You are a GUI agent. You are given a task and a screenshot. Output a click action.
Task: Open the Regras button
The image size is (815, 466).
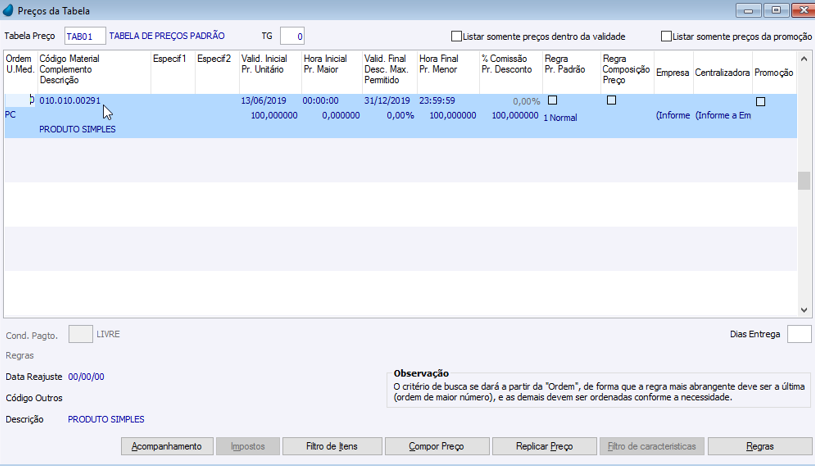click(x=759, y=446)
